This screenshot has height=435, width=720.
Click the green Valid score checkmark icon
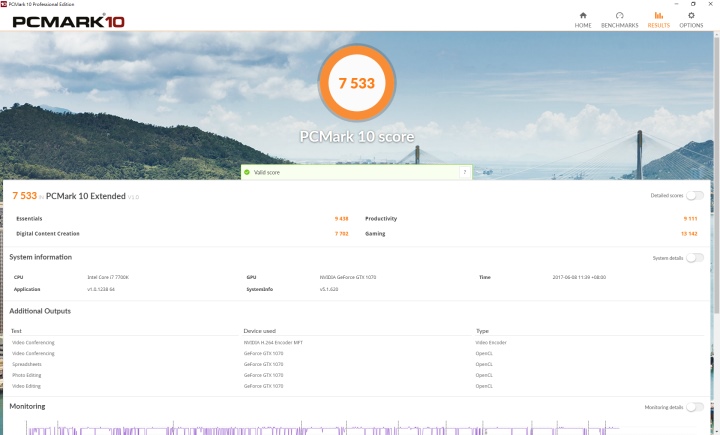pyautogui.click(x=247, y=172)
